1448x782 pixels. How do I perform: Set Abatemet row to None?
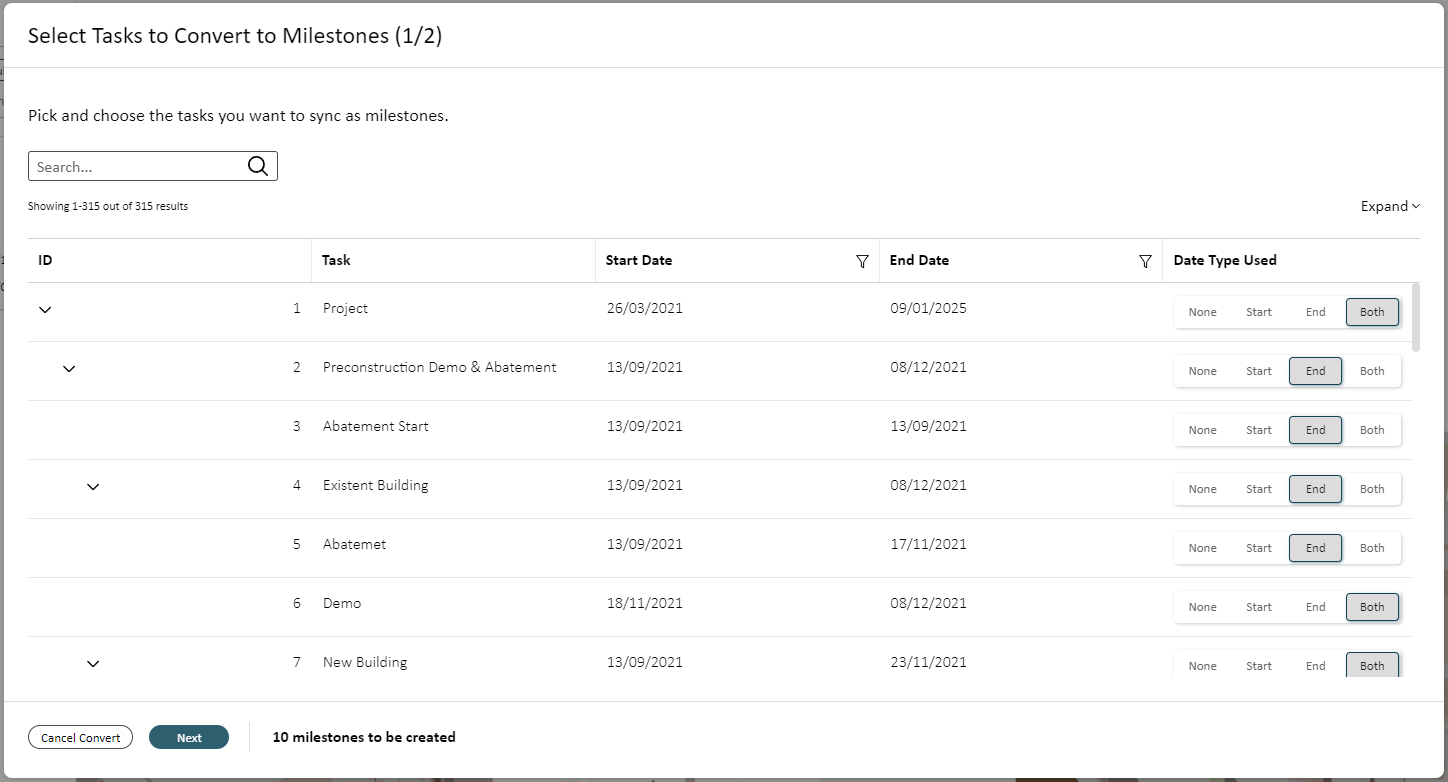(x=1203, y=548)
